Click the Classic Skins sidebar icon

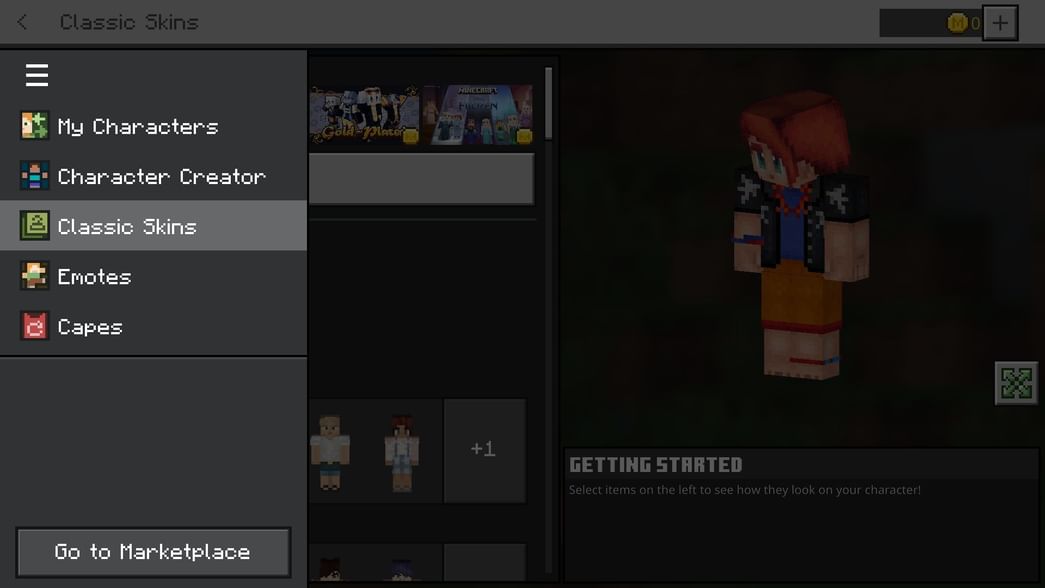point(34,226)
